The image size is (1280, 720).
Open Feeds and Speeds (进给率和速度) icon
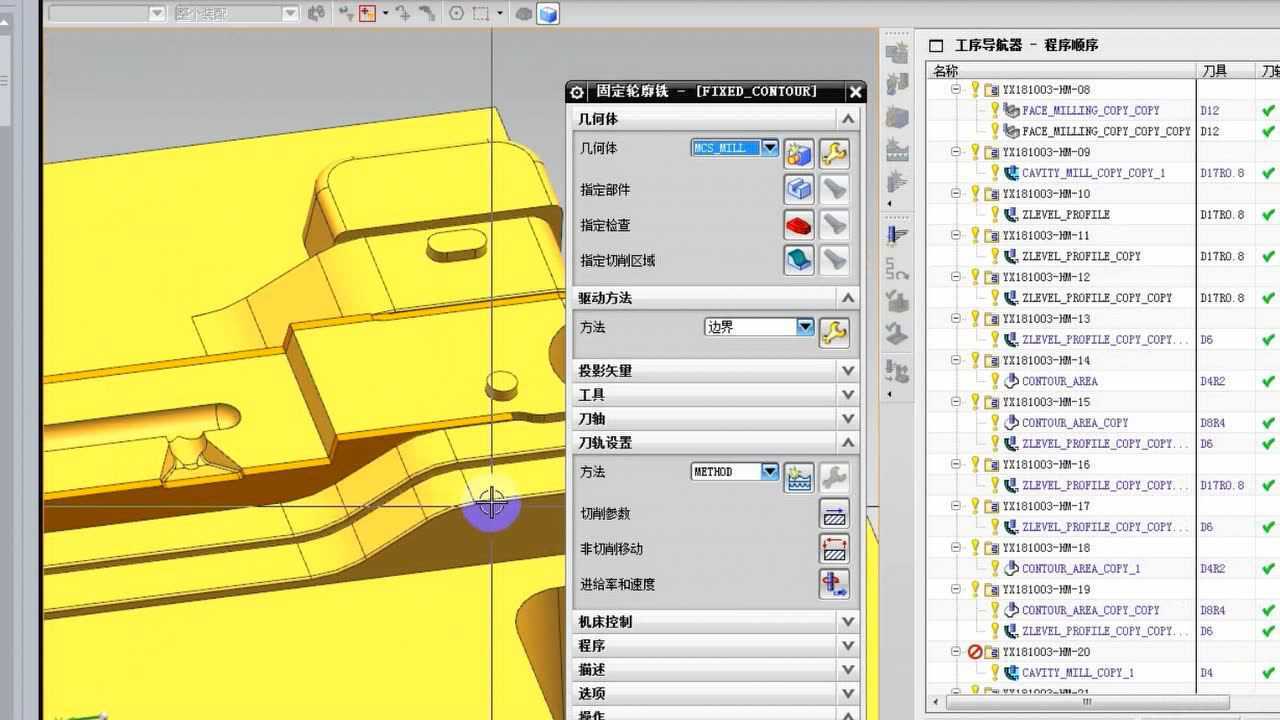[834, 584]
